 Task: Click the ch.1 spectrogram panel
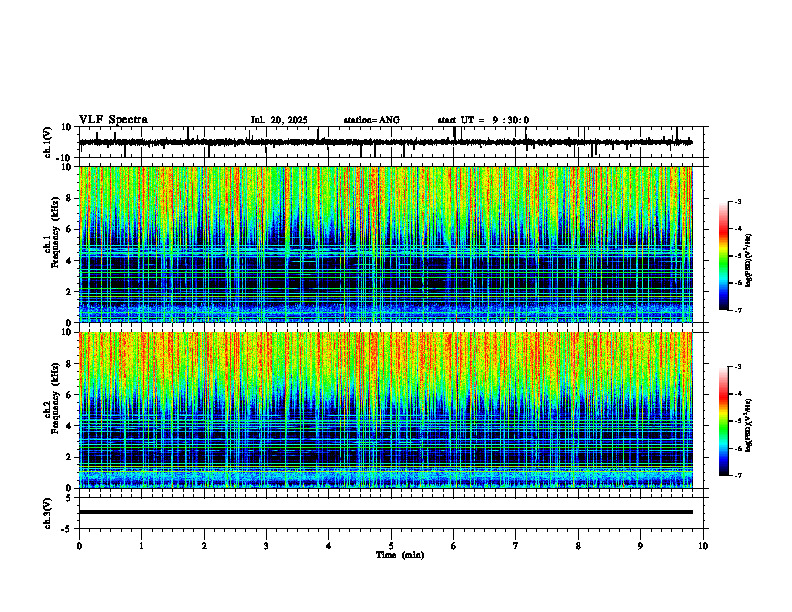click(x=385, y=244)
